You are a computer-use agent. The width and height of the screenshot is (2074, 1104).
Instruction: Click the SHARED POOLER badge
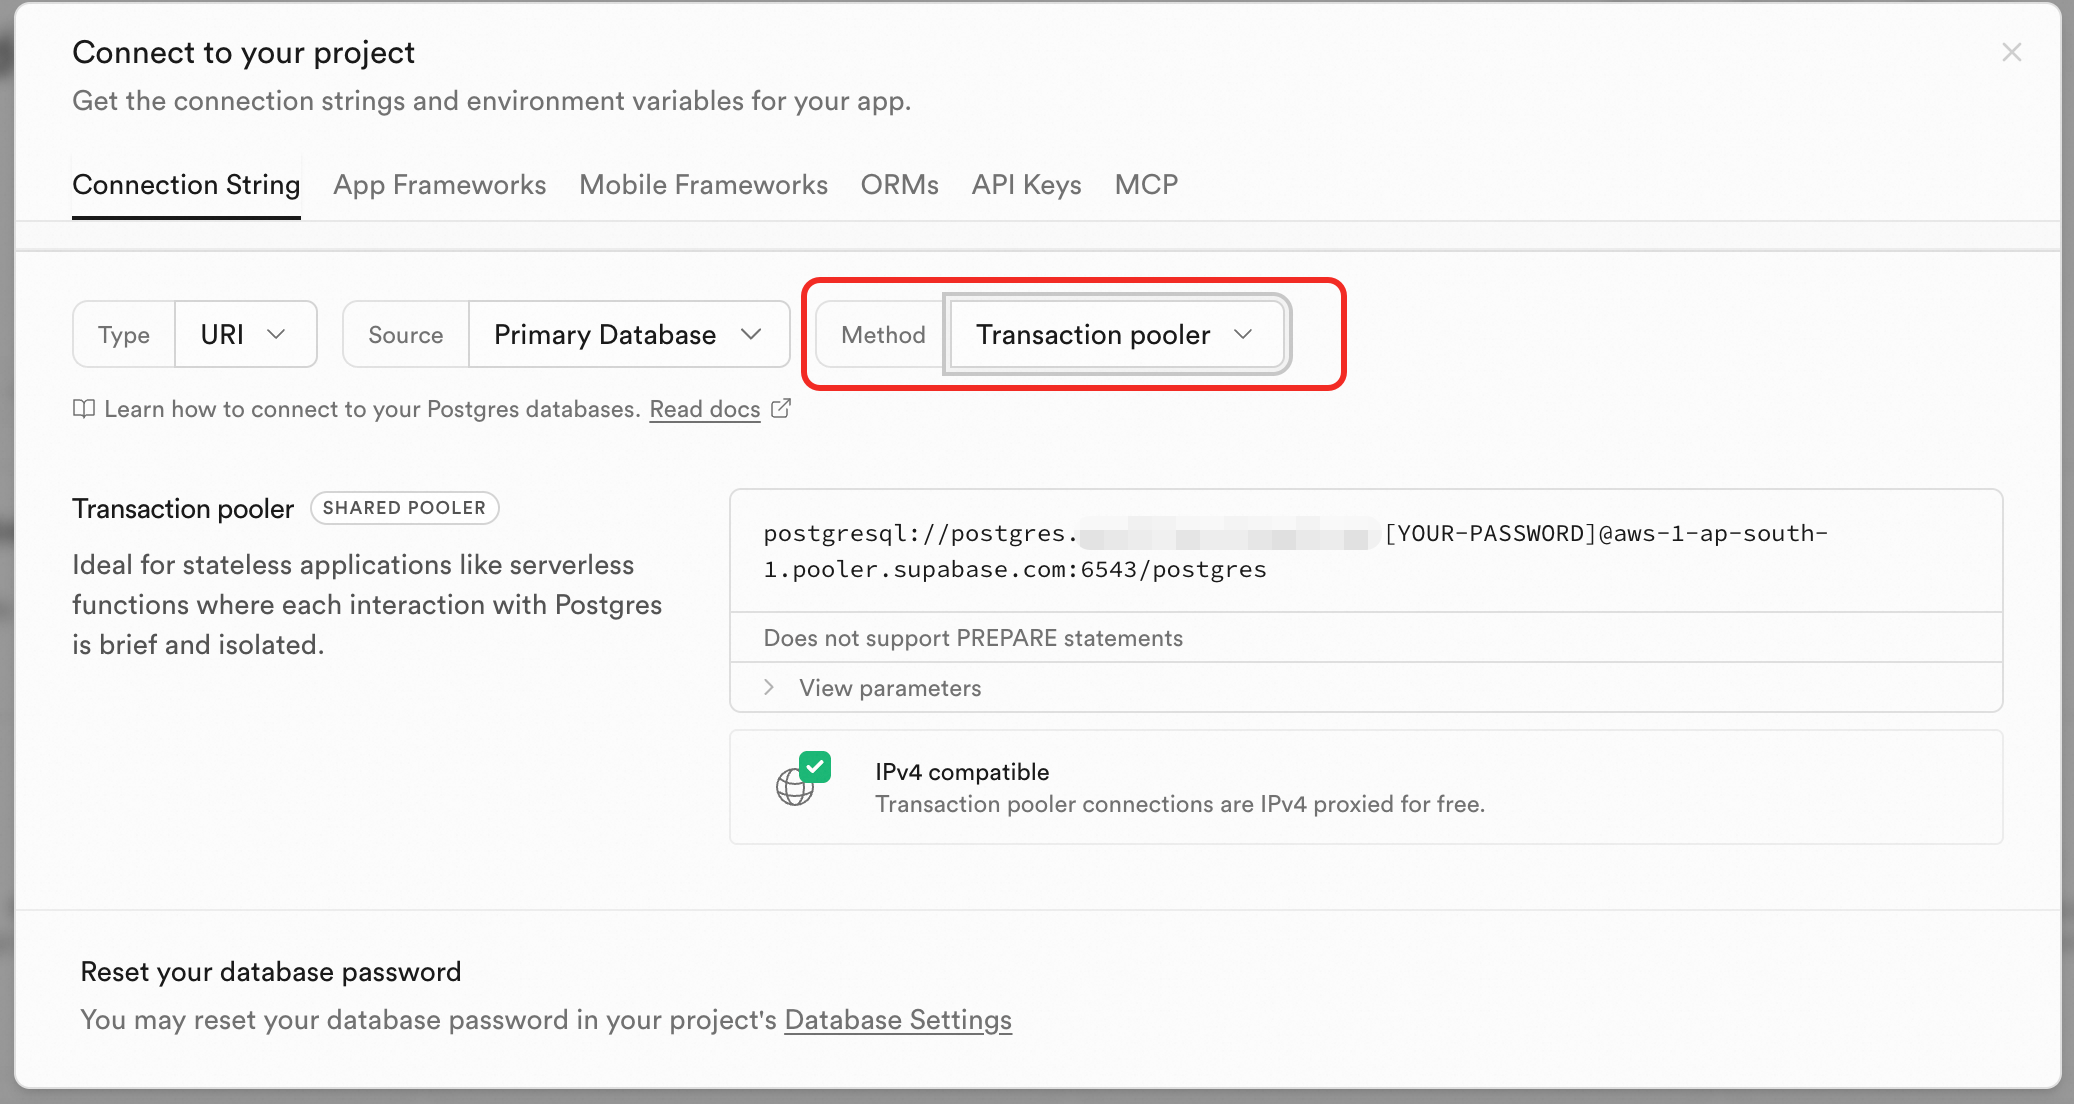click(404, 508)
